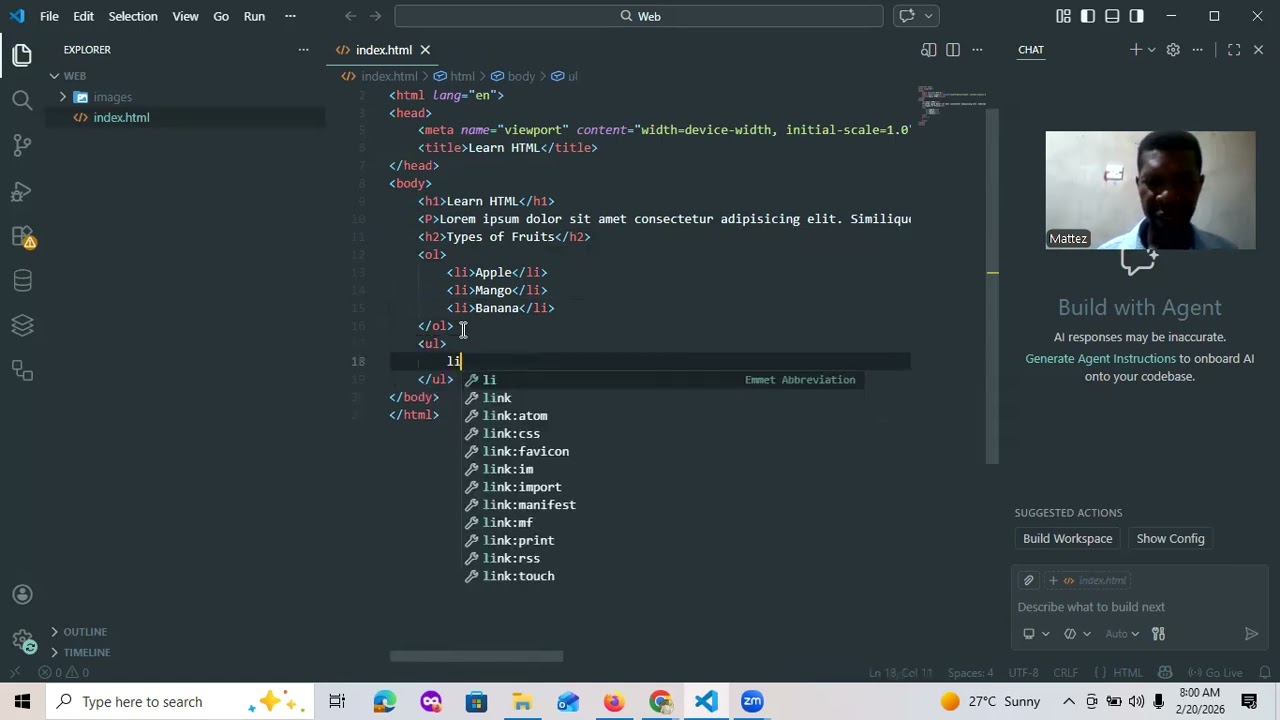Open the database icon in activity bar
Image resolution: width=1280 pixels, height=720 pixels.
click(22, 281)
